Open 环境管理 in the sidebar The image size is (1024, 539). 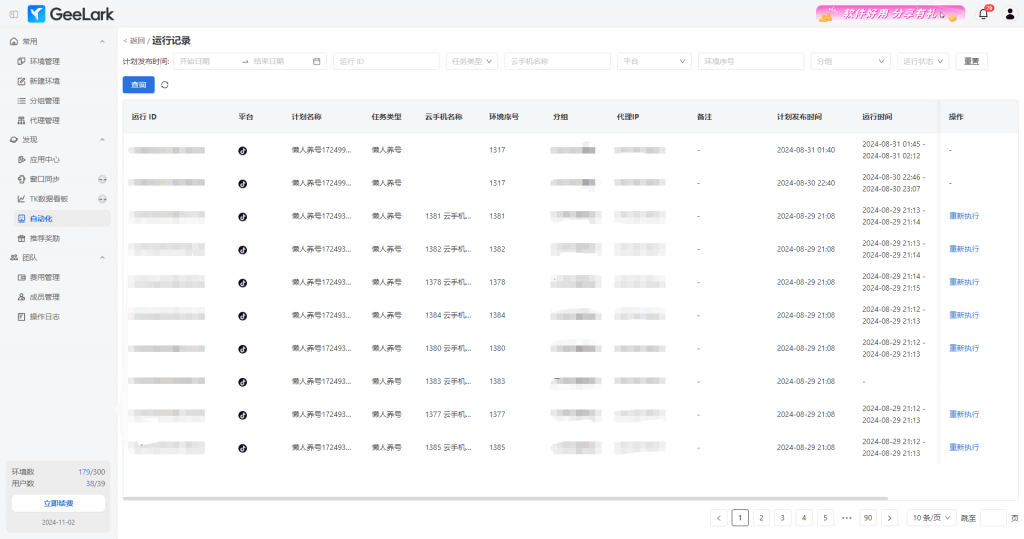(44, 61)
